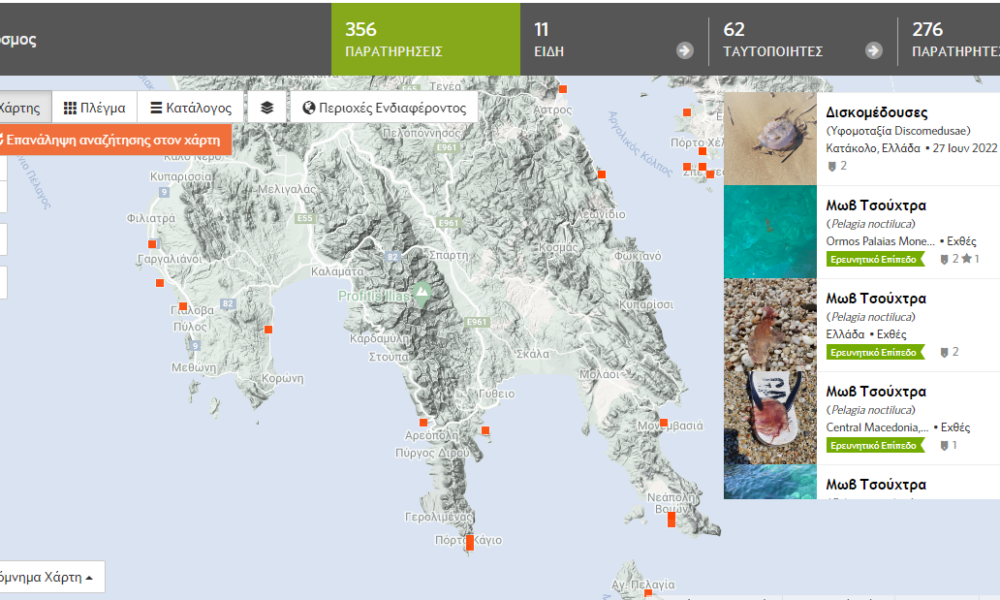Open the Δισκομέδουσες jellyfish thumbnail
The height and width of the screenshot is (600, 1000).
(770, 139)
